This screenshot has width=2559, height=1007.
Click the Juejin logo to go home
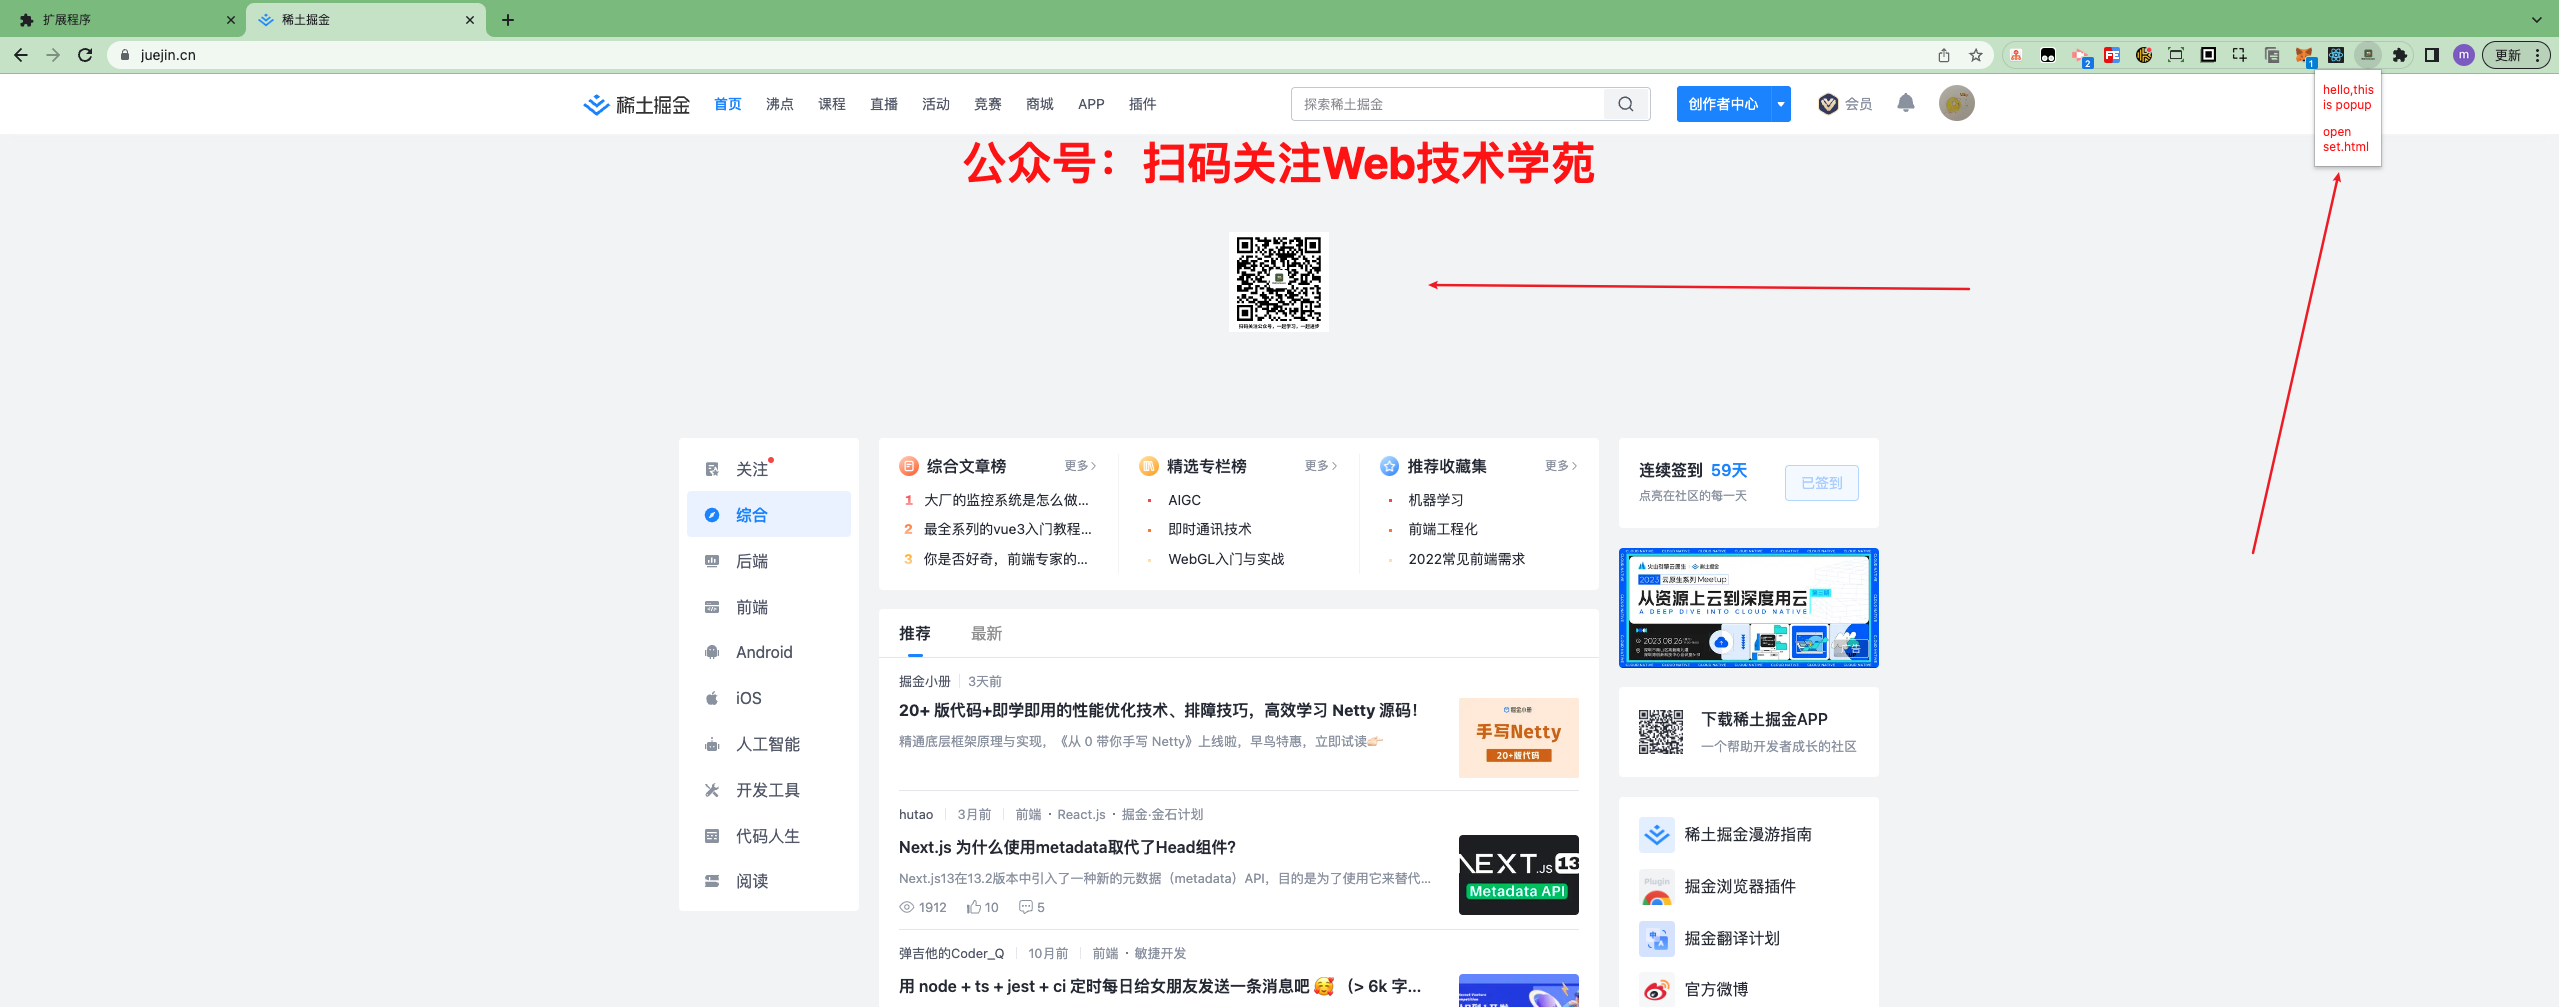click(635, 103)
